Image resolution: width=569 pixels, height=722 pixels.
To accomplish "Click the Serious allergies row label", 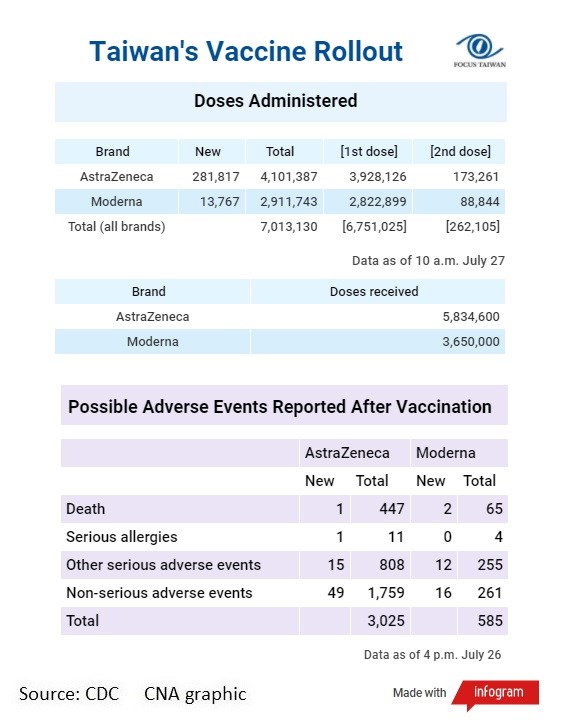I will click(122, 537).
